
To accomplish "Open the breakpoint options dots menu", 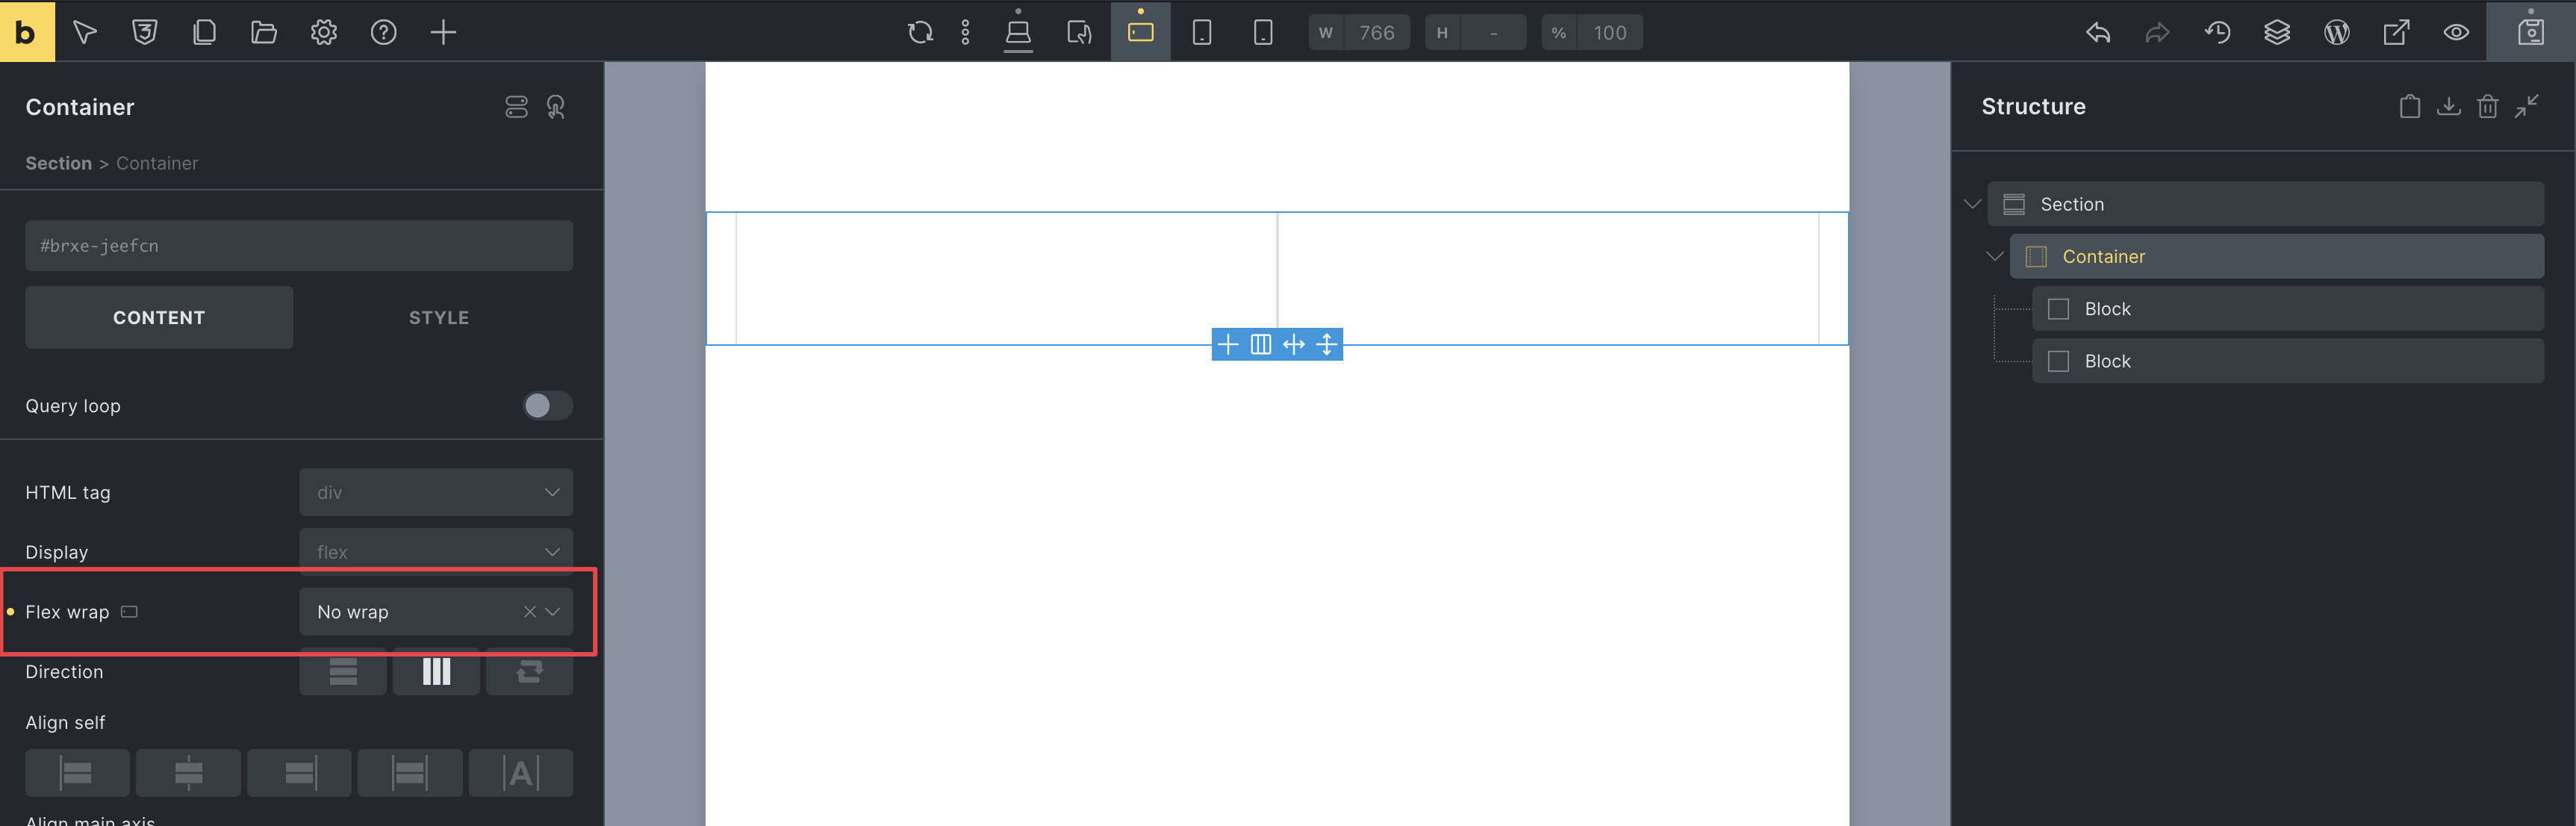I will 966,32.
